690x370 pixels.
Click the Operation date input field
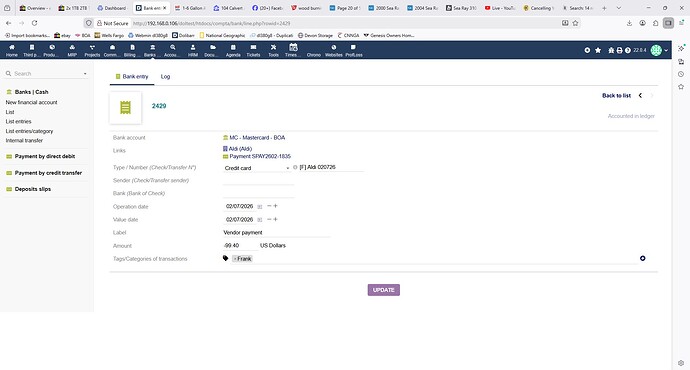point(239,206)
